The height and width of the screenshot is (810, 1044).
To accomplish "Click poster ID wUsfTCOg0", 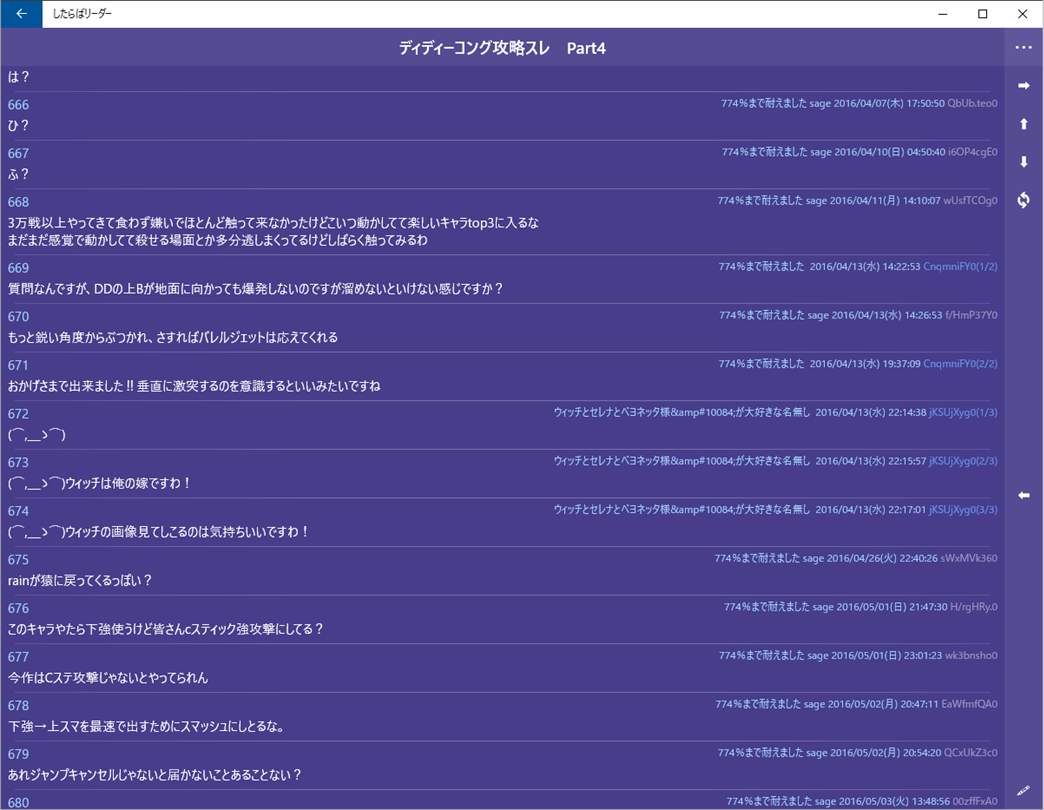I will (x=970, y=201).
